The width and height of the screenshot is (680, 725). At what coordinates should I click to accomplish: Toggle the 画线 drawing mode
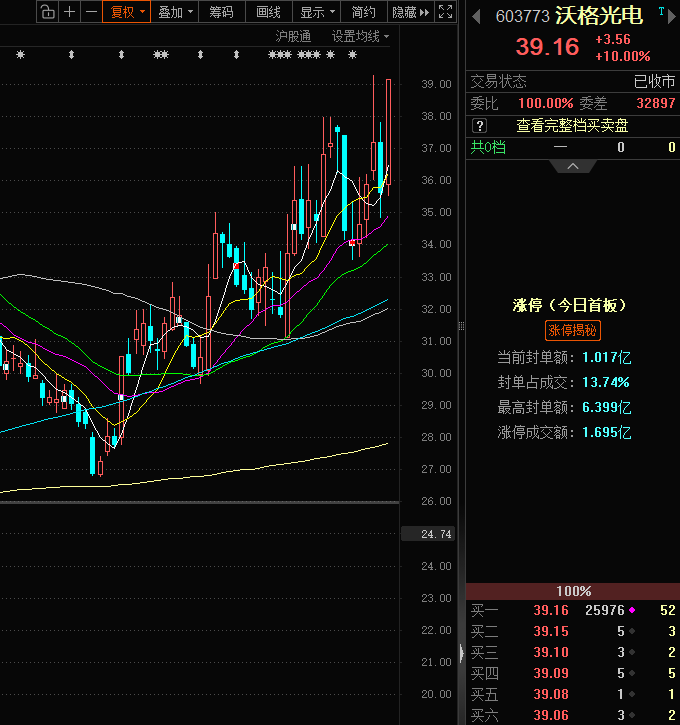click(268, 12)
